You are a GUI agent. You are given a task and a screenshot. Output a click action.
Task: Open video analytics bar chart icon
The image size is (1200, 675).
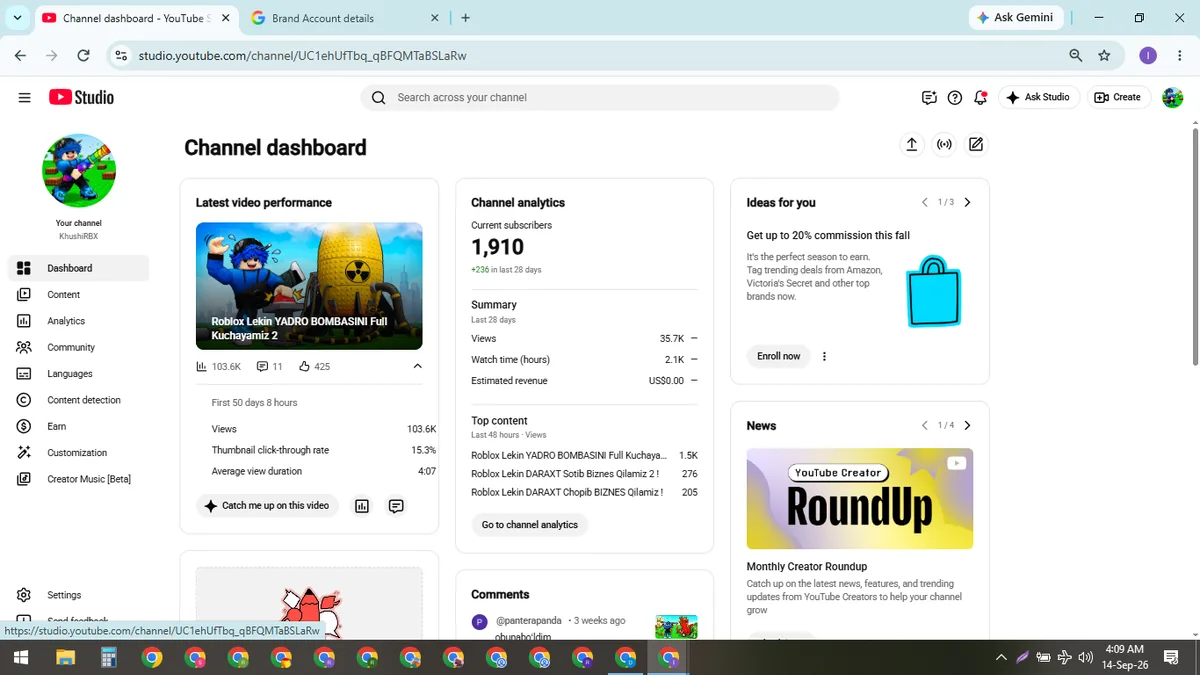click(362, 506)
